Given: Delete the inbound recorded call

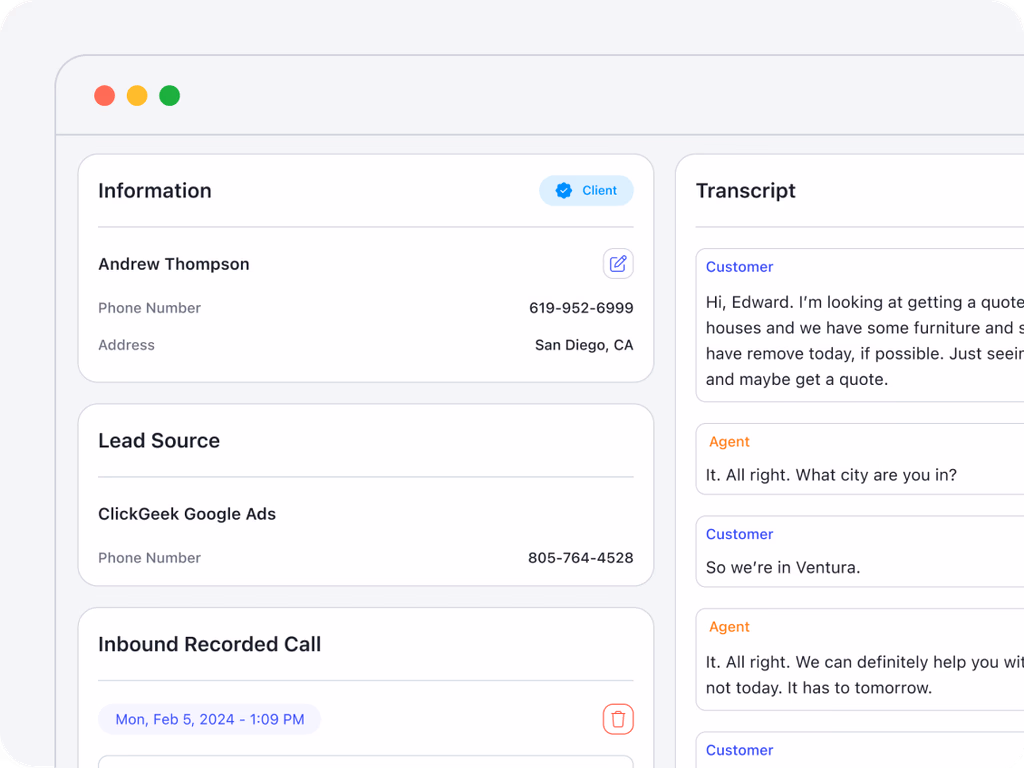Looking at the screenshot, I should pos(618,719).
